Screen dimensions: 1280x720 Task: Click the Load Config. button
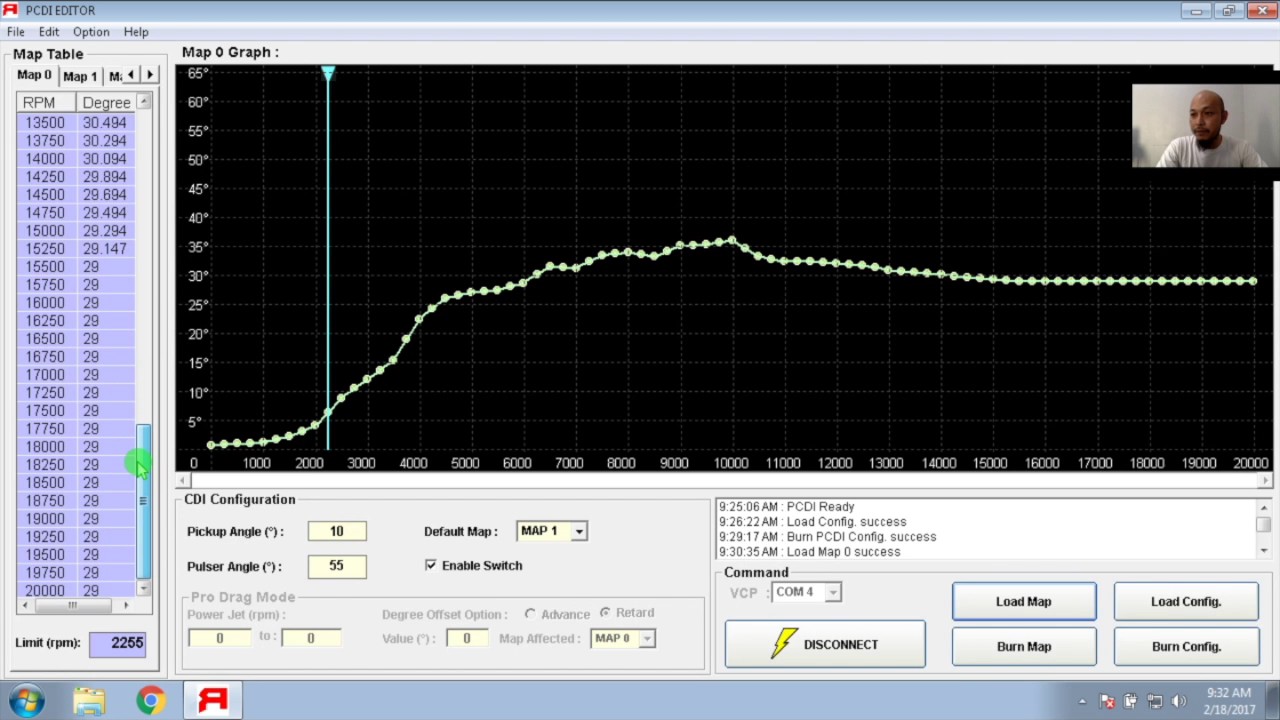[x=1186, y=602]
